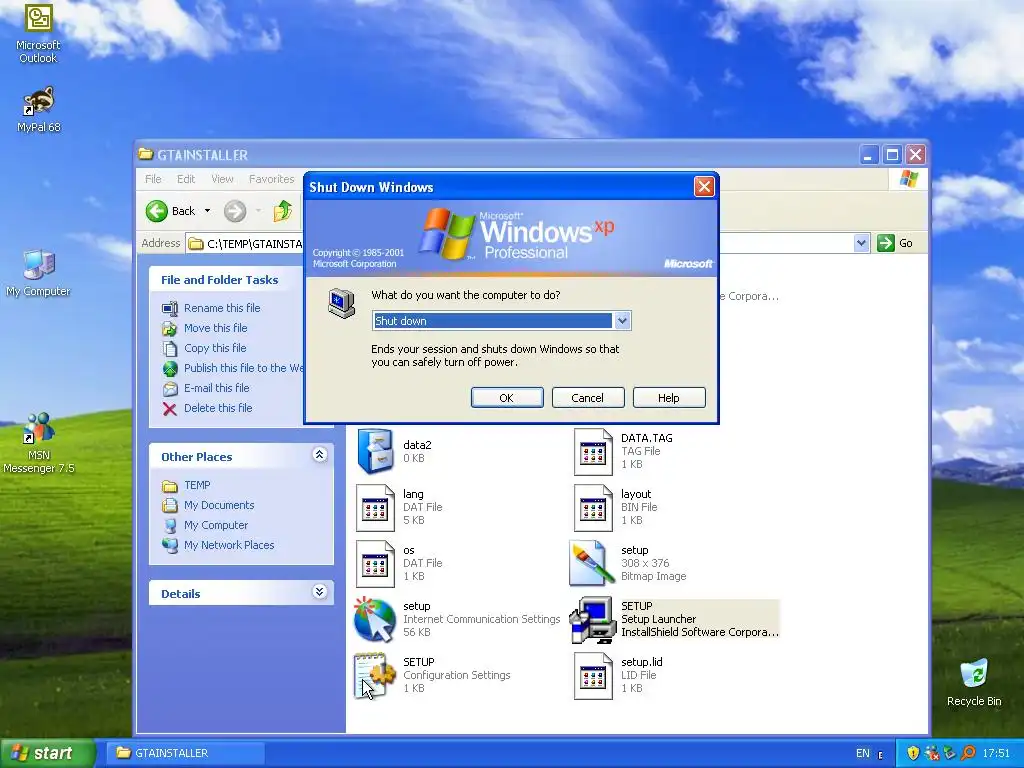Viewport: 1024px width, 768px height.
Task: Click Copy this file link
Action: click(215, 348)
